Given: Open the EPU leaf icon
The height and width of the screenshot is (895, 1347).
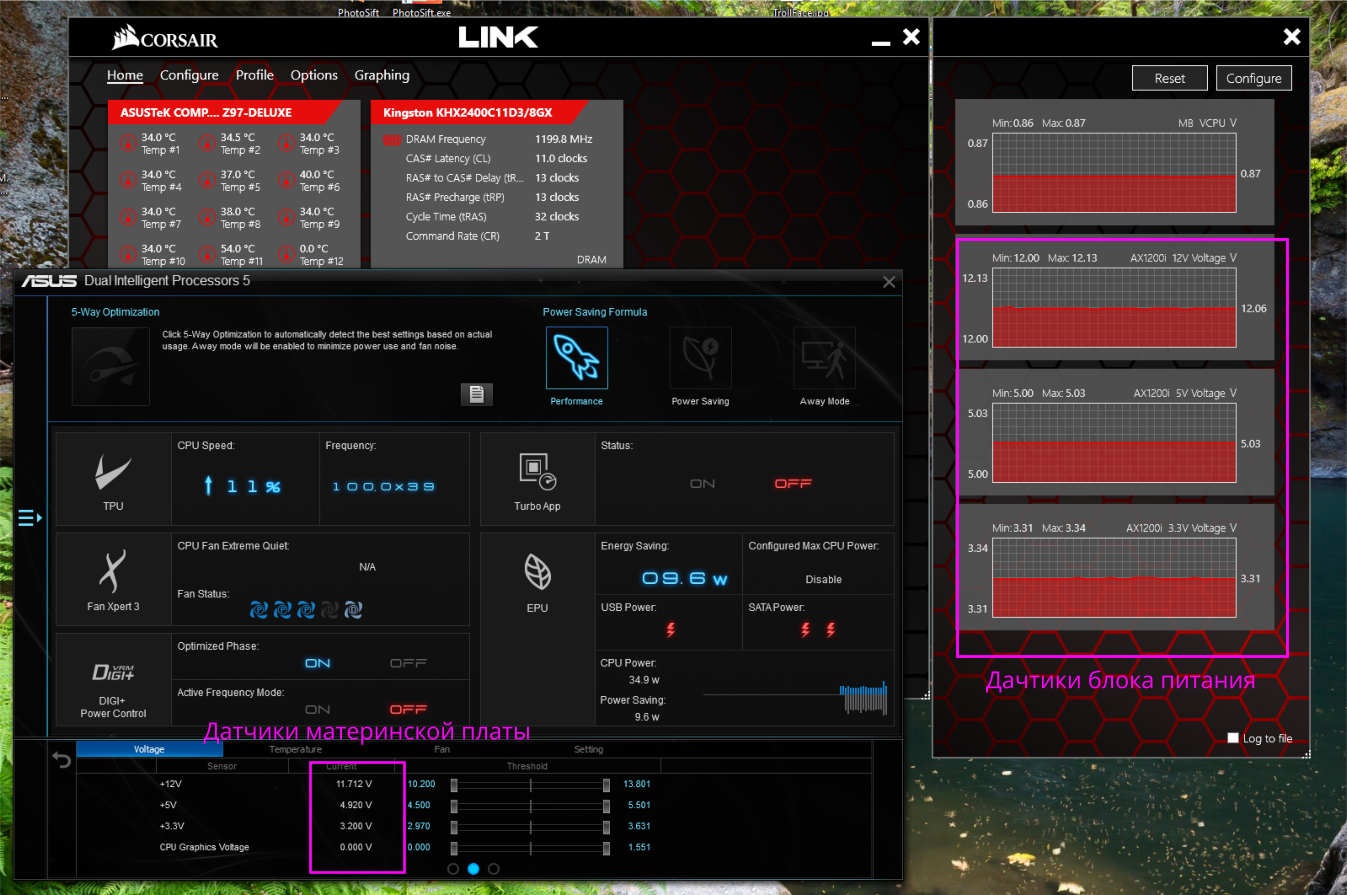Looking at the screenshot, I should tap(537, 571).
